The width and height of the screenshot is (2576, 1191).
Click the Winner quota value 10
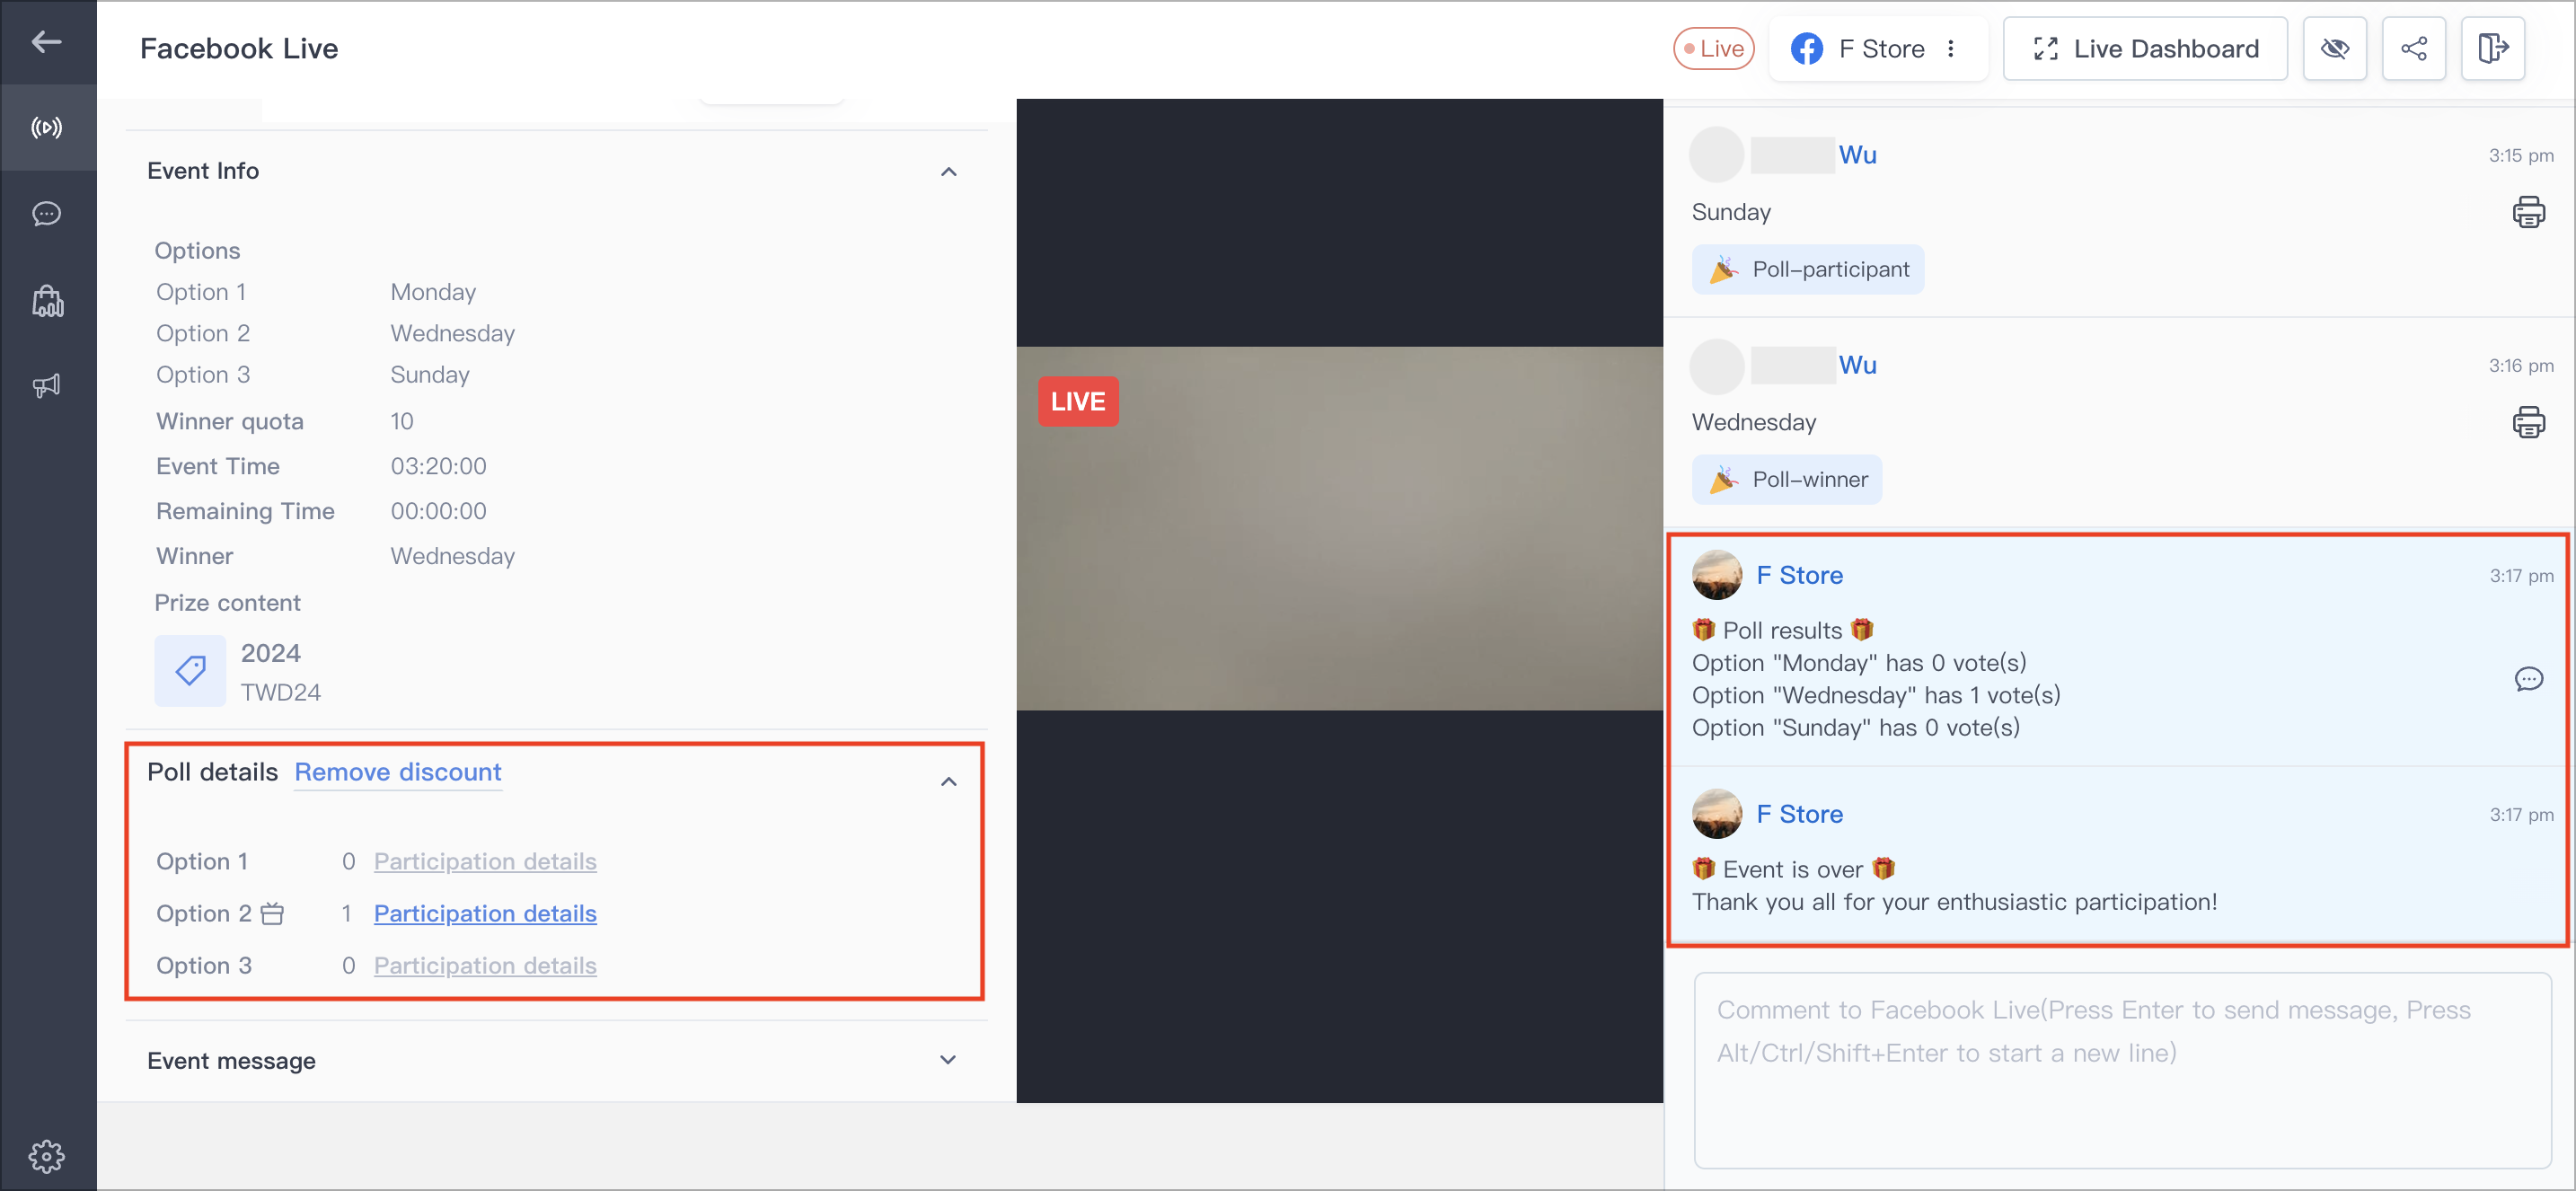click(401, 421)
